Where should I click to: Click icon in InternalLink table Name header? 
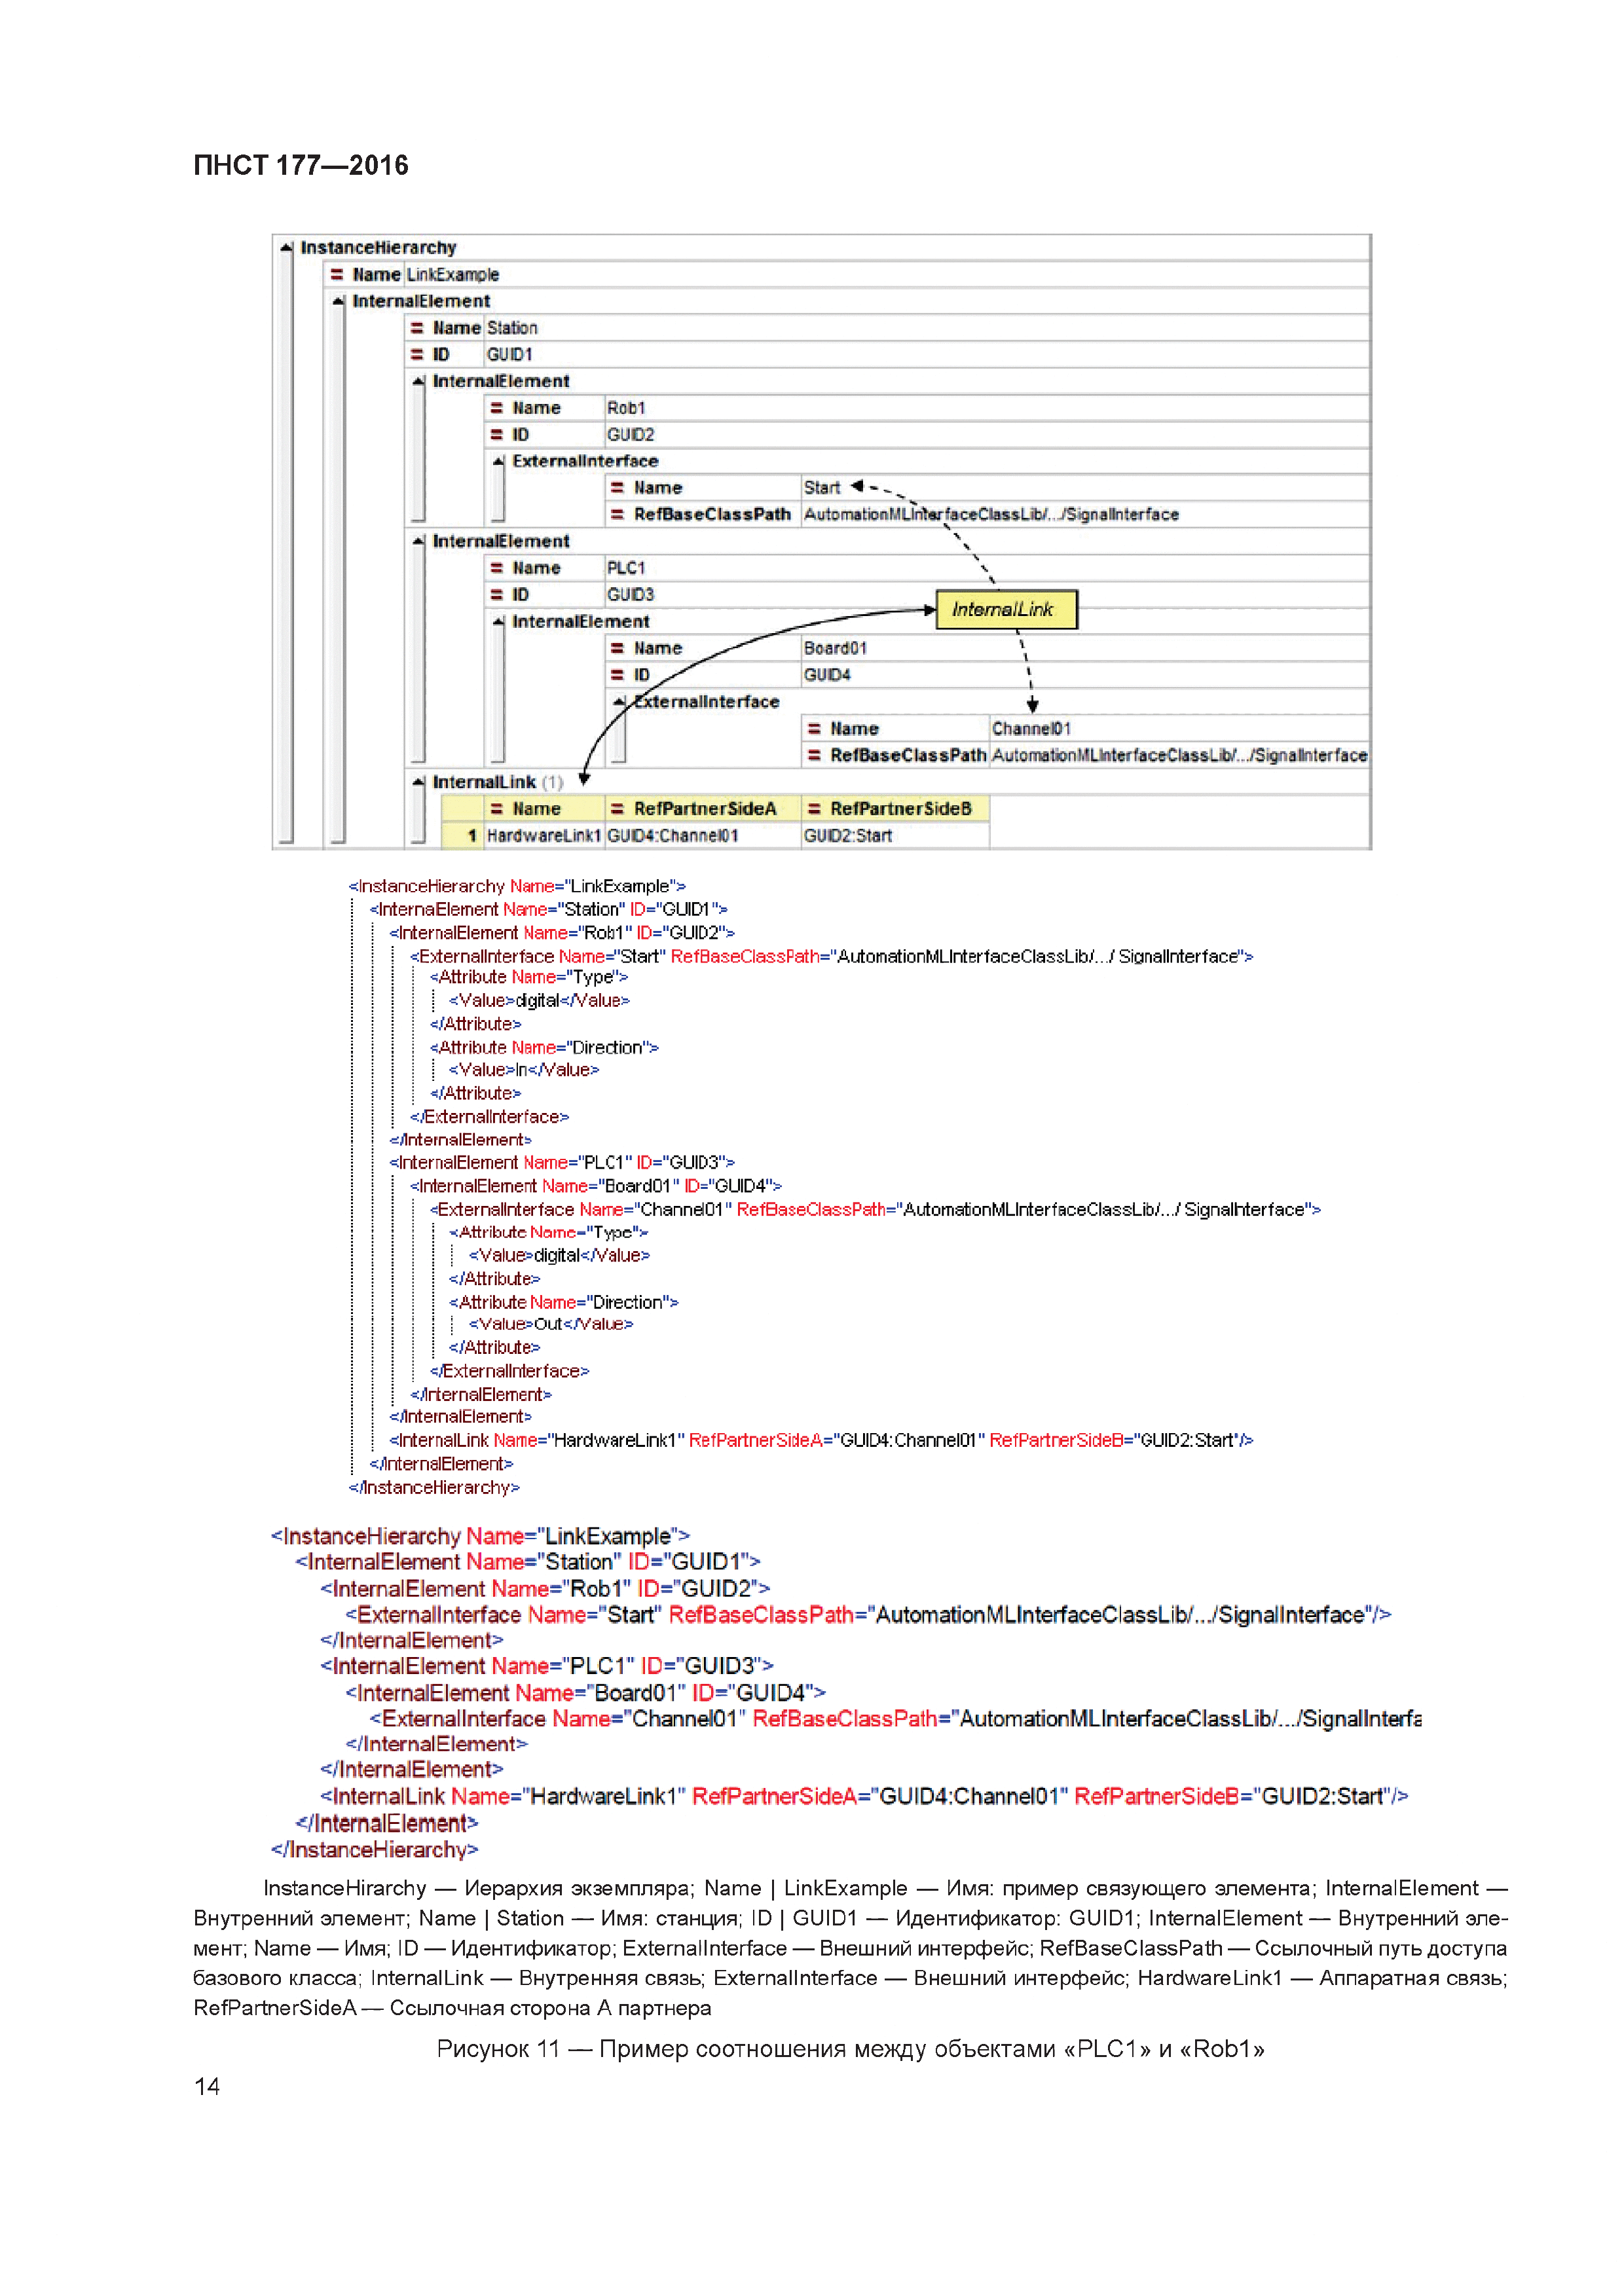pos(497,809)
